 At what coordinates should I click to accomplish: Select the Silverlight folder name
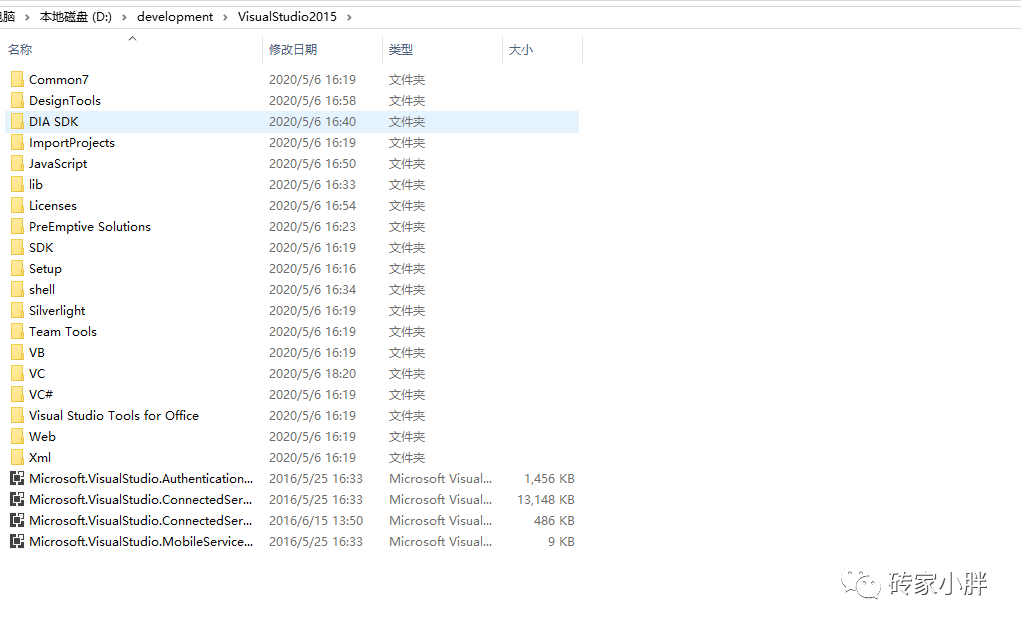[57, 311]
